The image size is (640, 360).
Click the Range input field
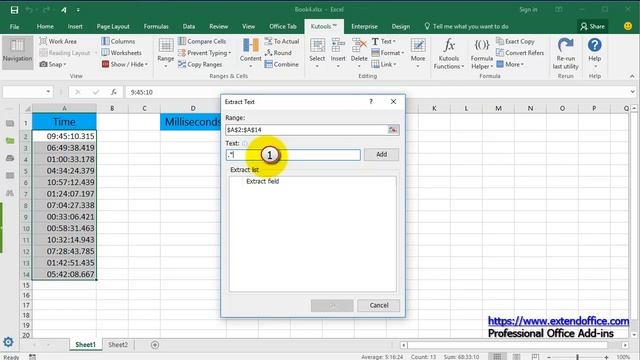pyautogui.click(x=307, y=130)
